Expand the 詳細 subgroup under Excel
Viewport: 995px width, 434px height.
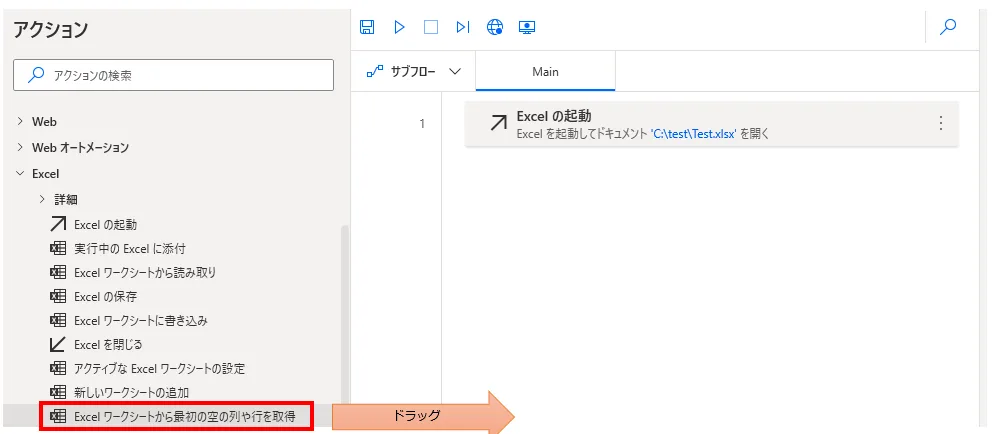pos(64,199)
